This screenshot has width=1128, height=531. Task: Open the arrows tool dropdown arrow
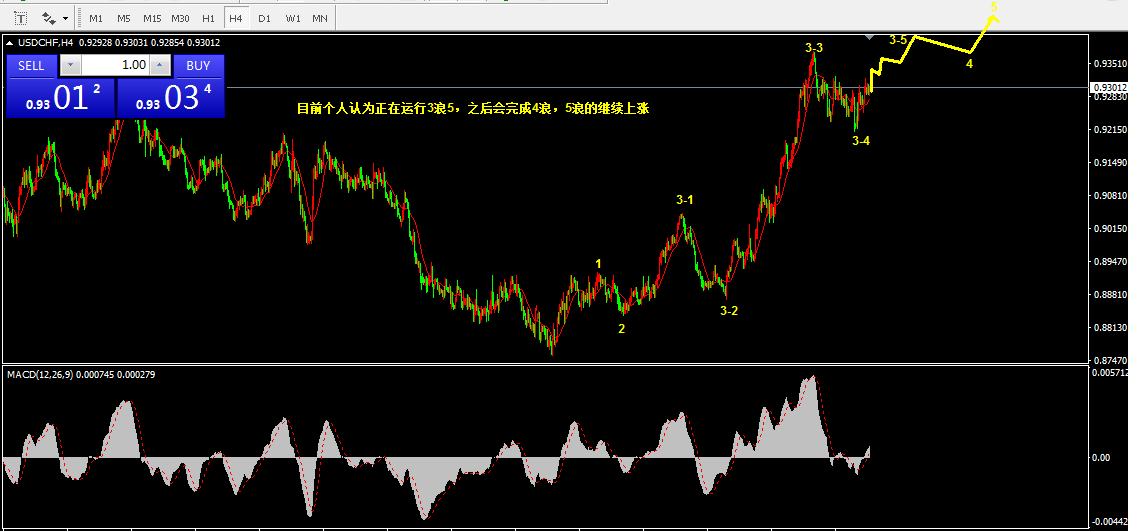point(65,17)
